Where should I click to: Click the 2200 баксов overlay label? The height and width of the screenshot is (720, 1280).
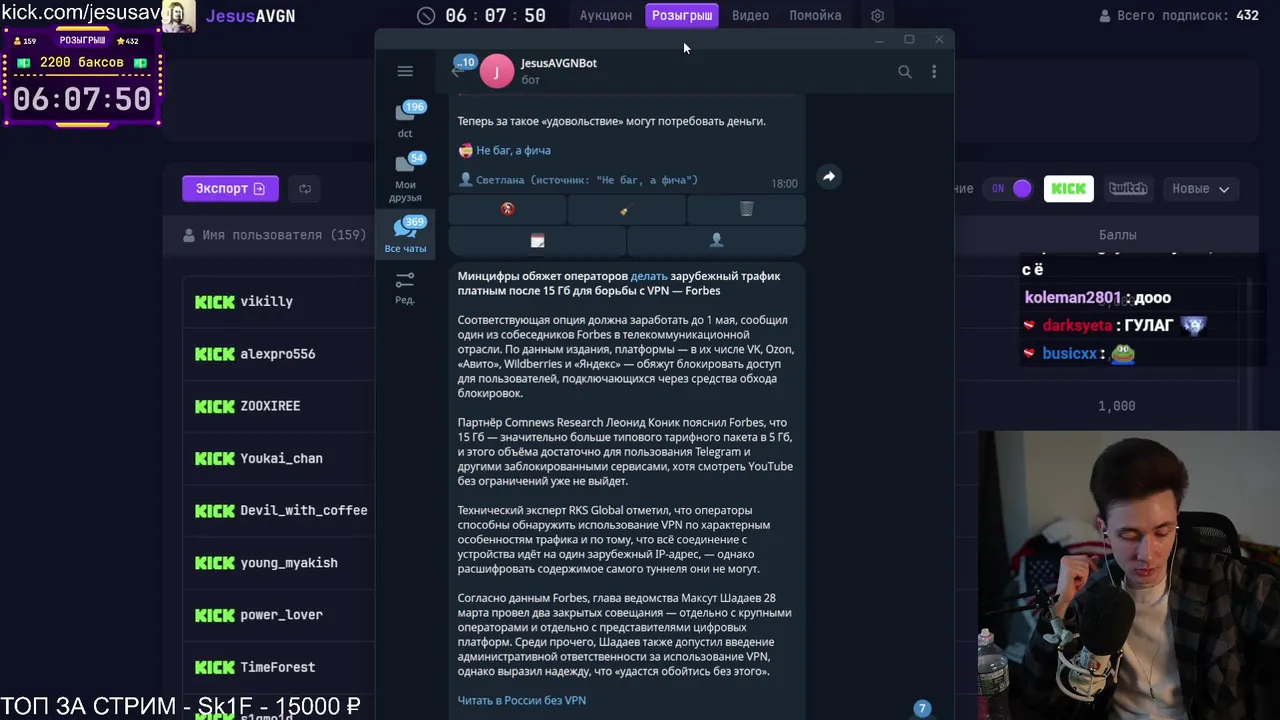pyautogui.click(x=82, y=63)
